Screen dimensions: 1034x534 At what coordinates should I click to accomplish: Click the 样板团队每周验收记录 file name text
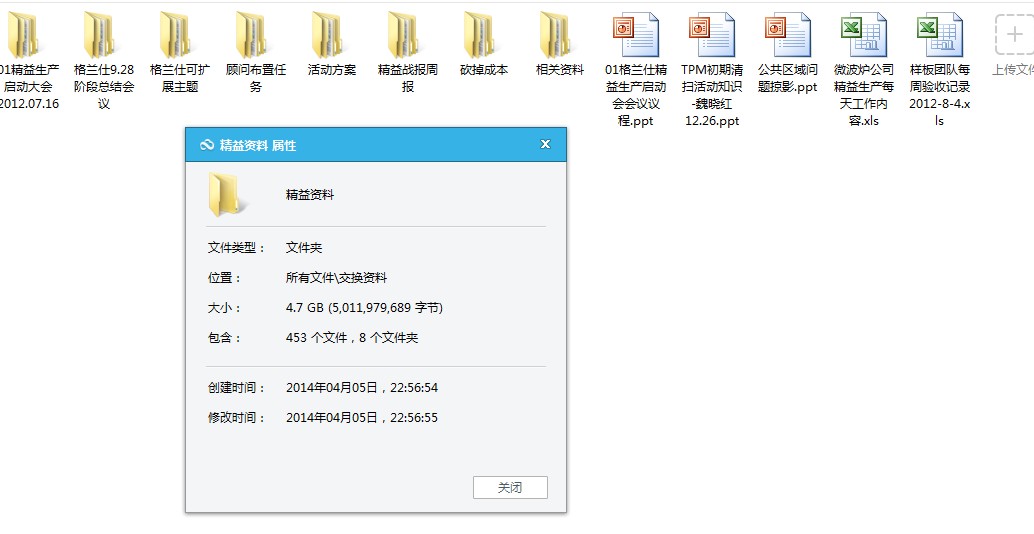click(x=940, y=78)
